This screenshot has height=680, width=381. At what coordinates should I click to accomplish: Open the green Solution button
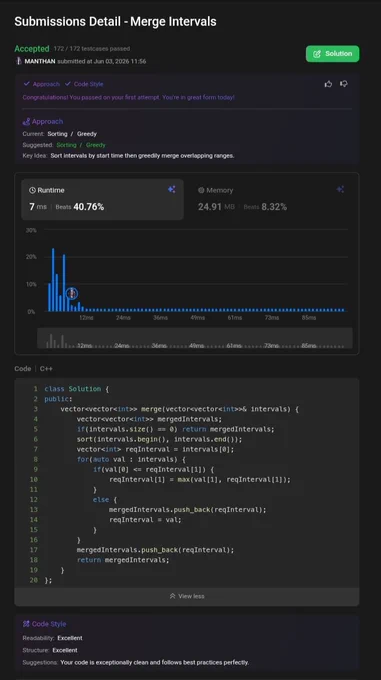[x=332, y=54]
